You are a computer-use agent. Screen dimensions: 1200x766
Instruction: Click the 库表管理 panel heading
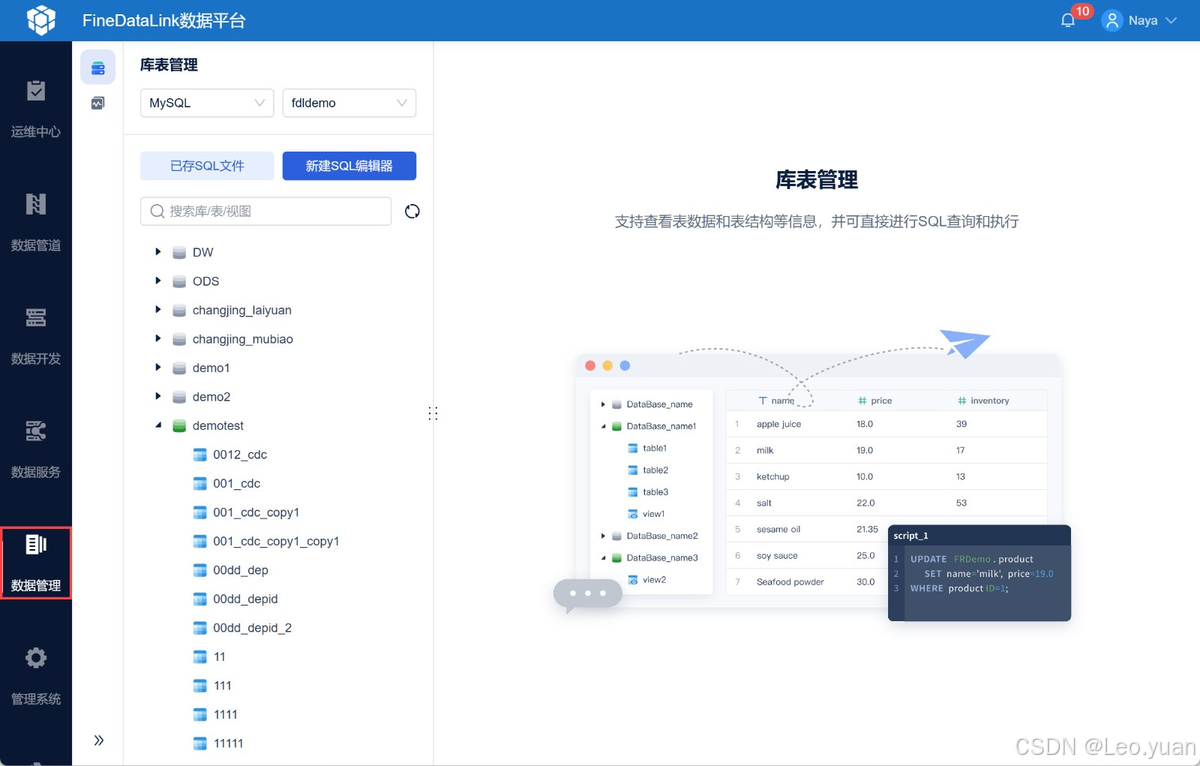169,65
